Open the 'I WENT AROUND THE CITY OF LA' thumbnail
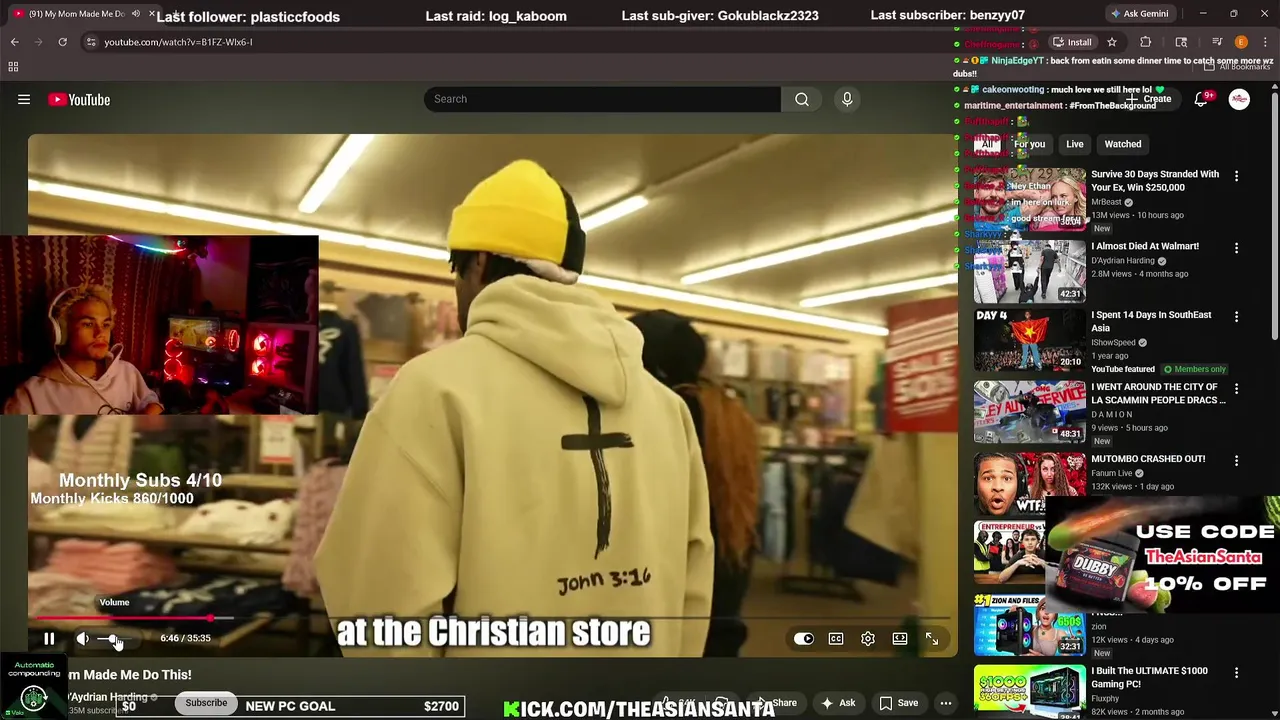 click(1029, 412)
